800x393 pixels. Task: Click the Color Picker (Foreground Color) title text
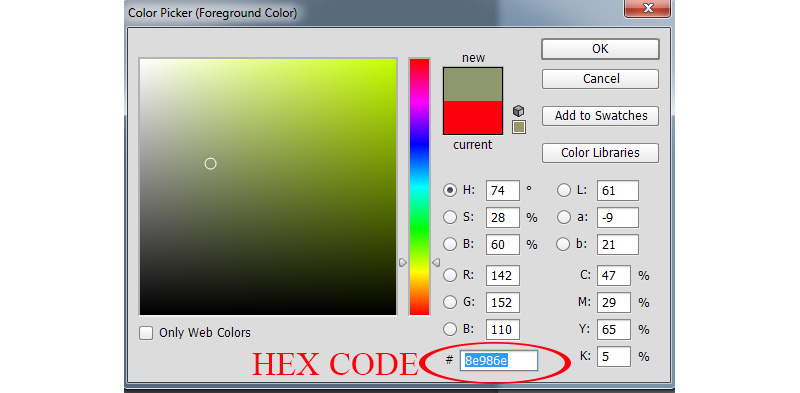212,13
